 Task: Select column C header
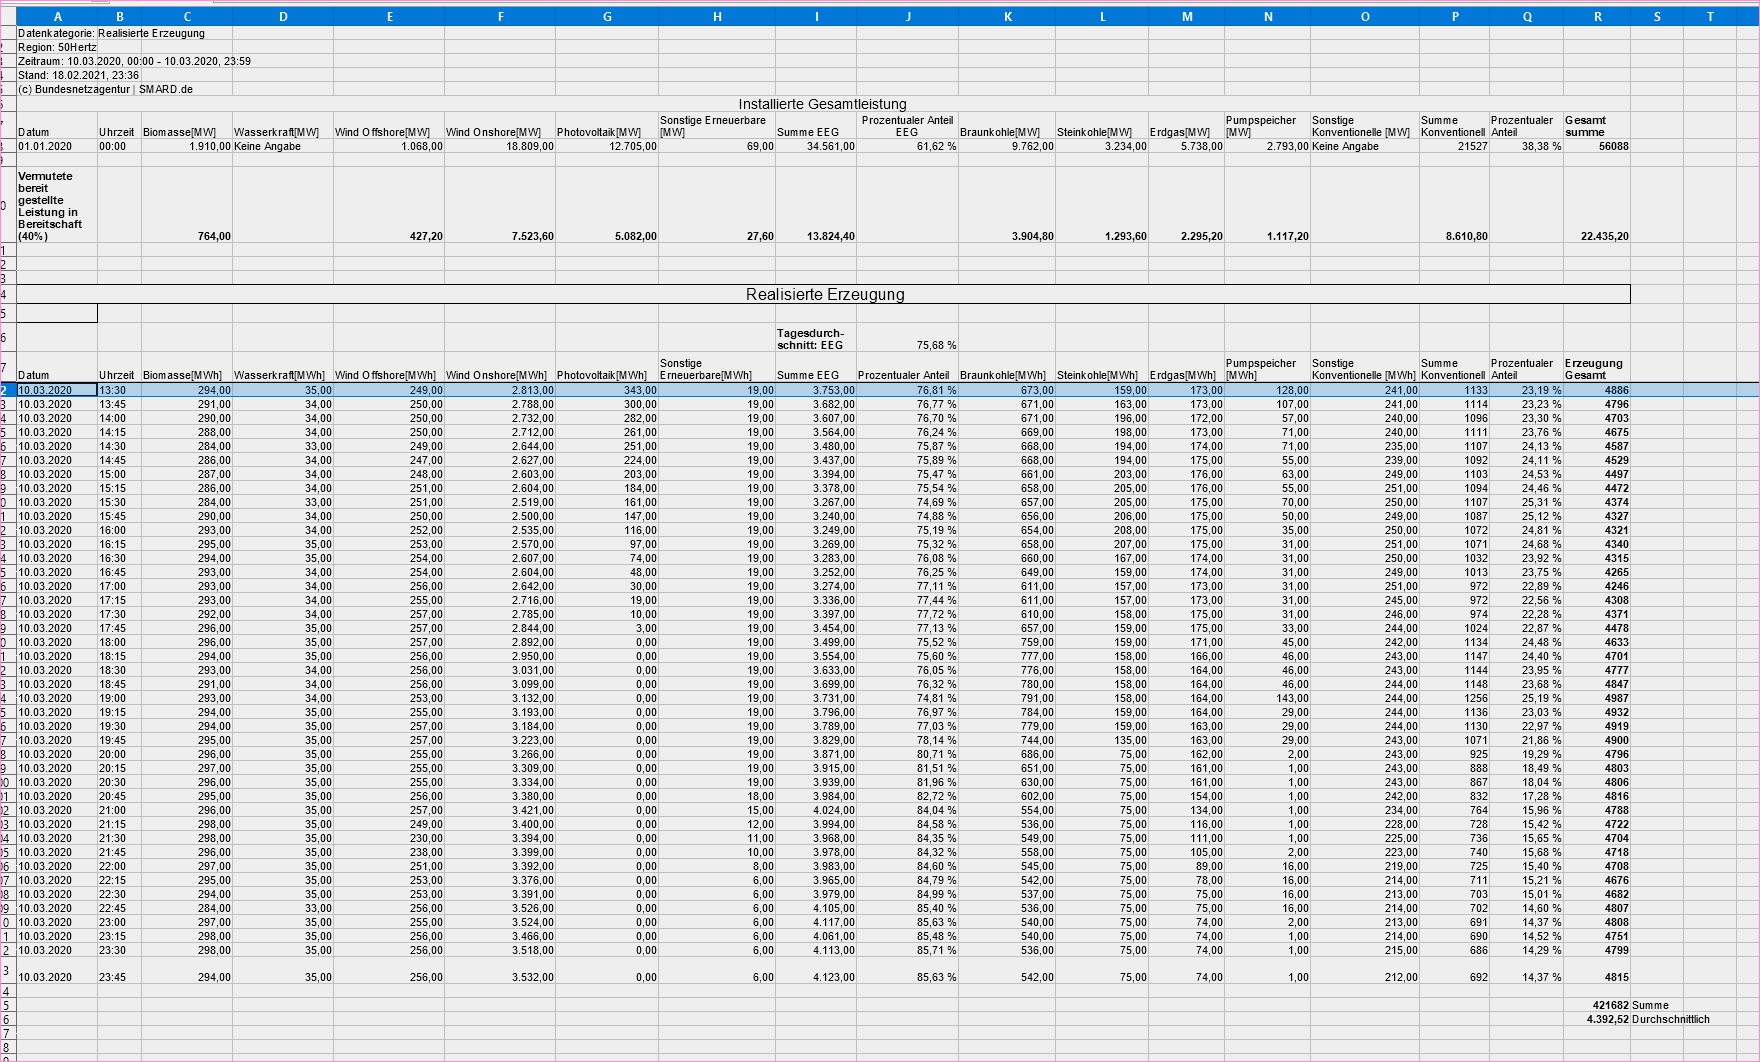187,17
